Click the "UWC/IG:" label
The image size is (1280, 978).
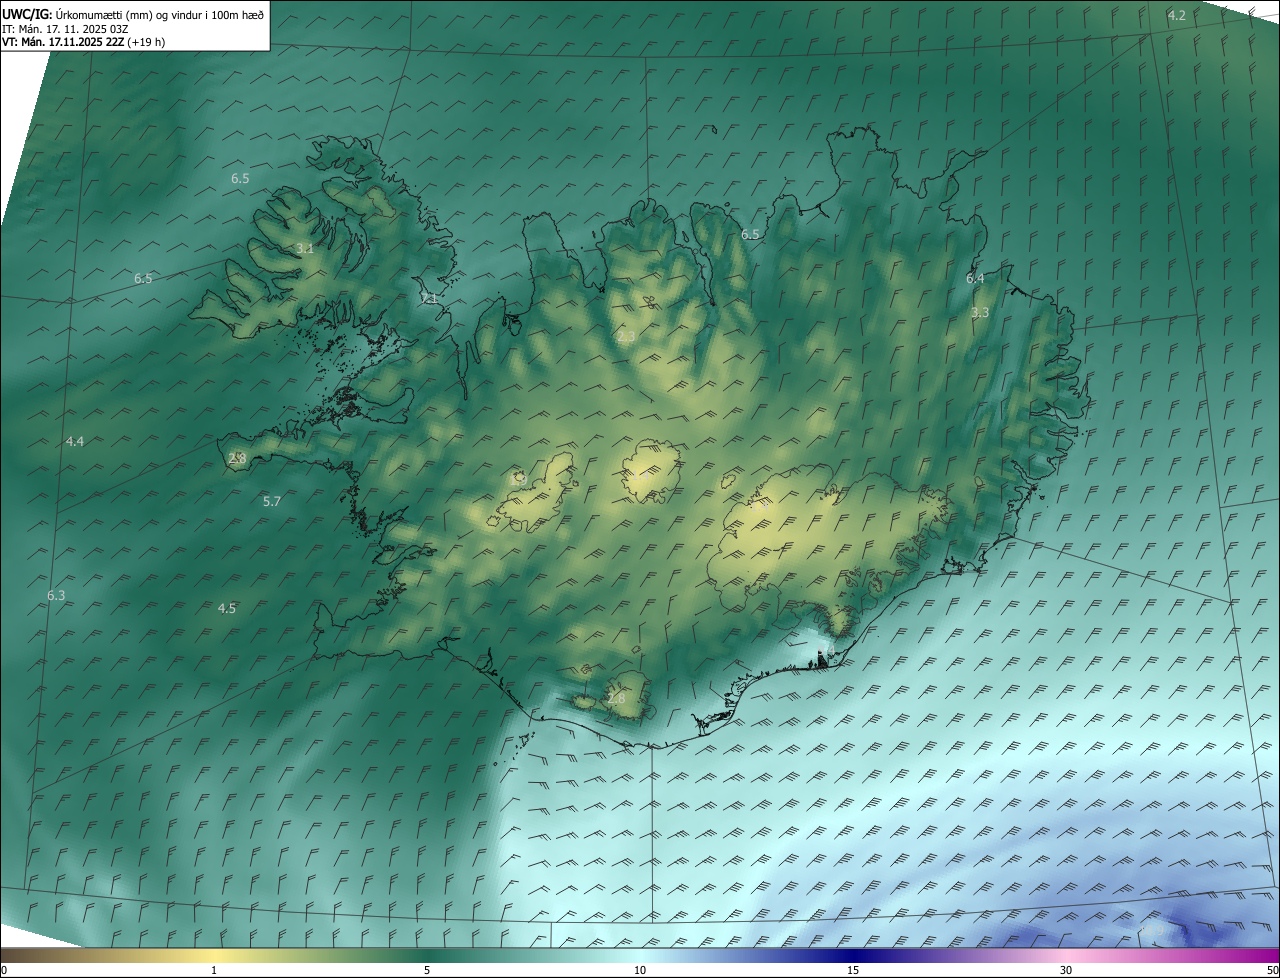(27, 14)
